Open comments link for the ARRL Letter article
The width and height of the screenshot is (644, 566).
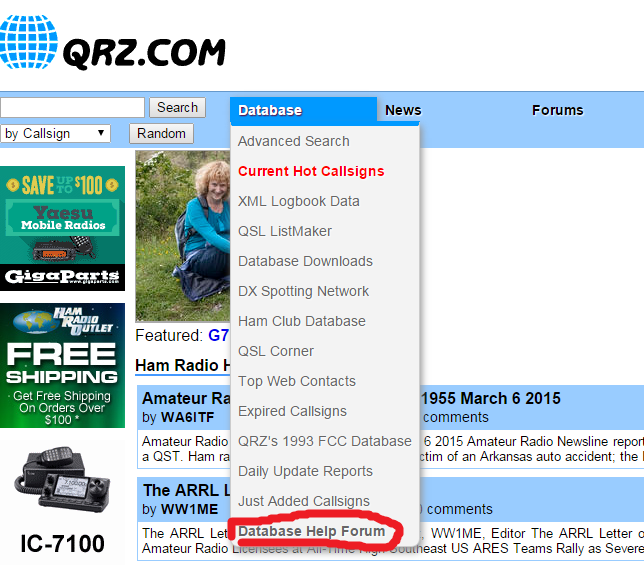pos(459,509)
